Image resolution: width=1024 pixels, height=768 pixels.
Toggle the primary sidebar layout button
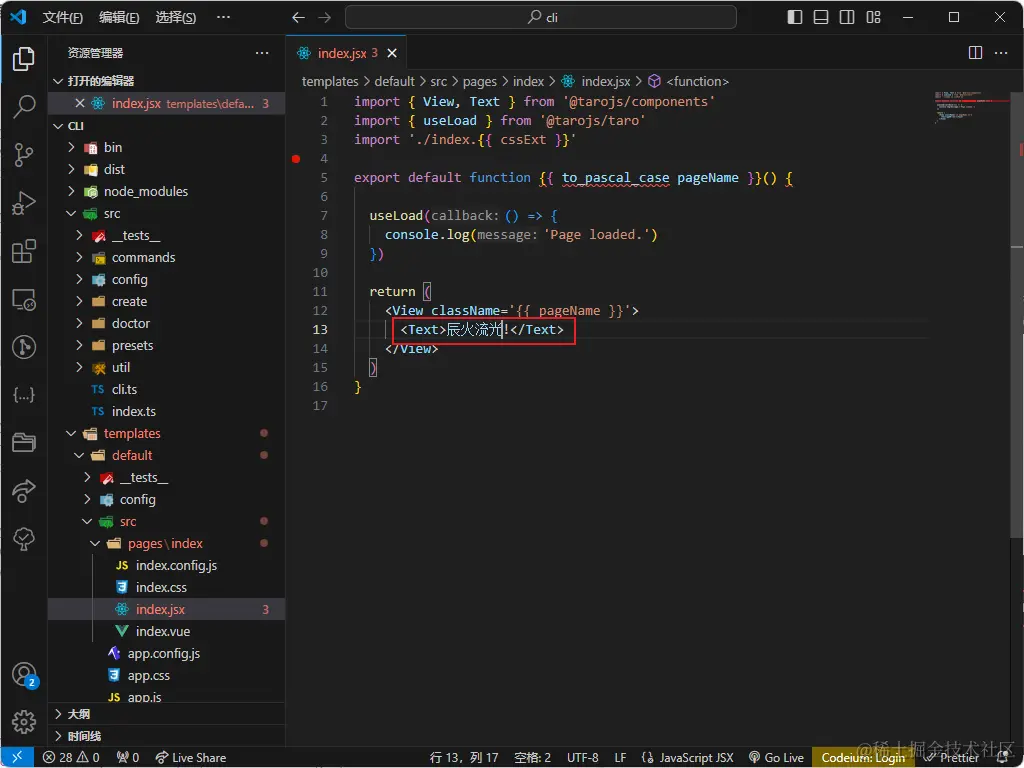pyautogui.click(x=795, y=18)
